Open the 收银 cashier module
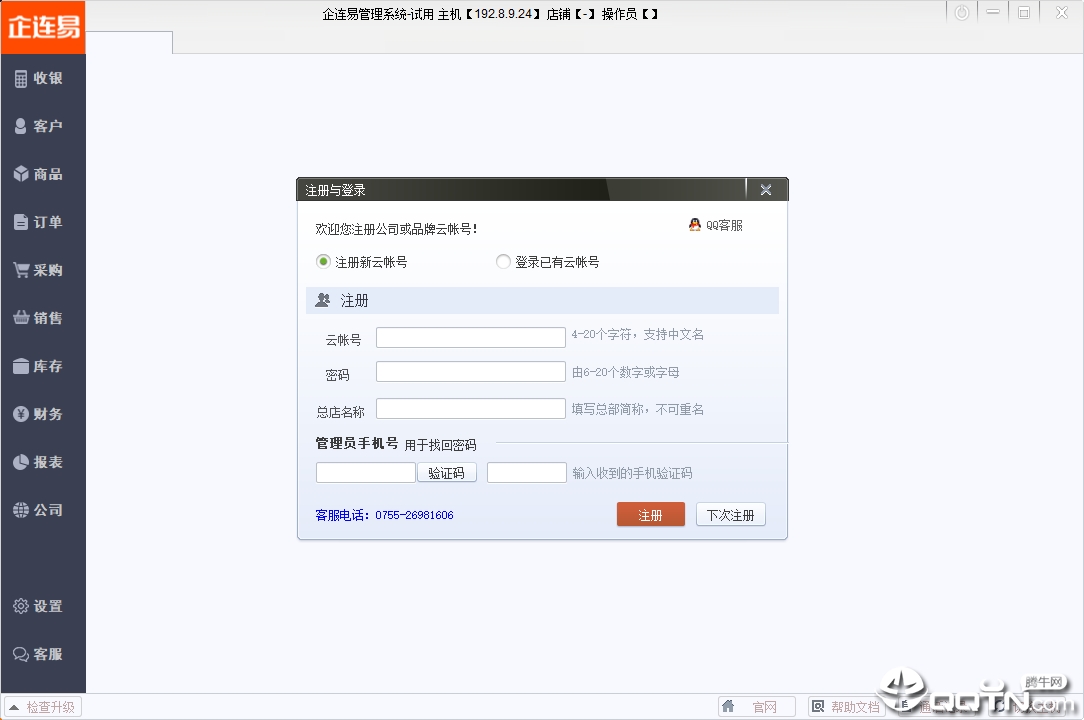Viewport: 1084px width, 720px height. pyautogui.click(x=39, y=78)
